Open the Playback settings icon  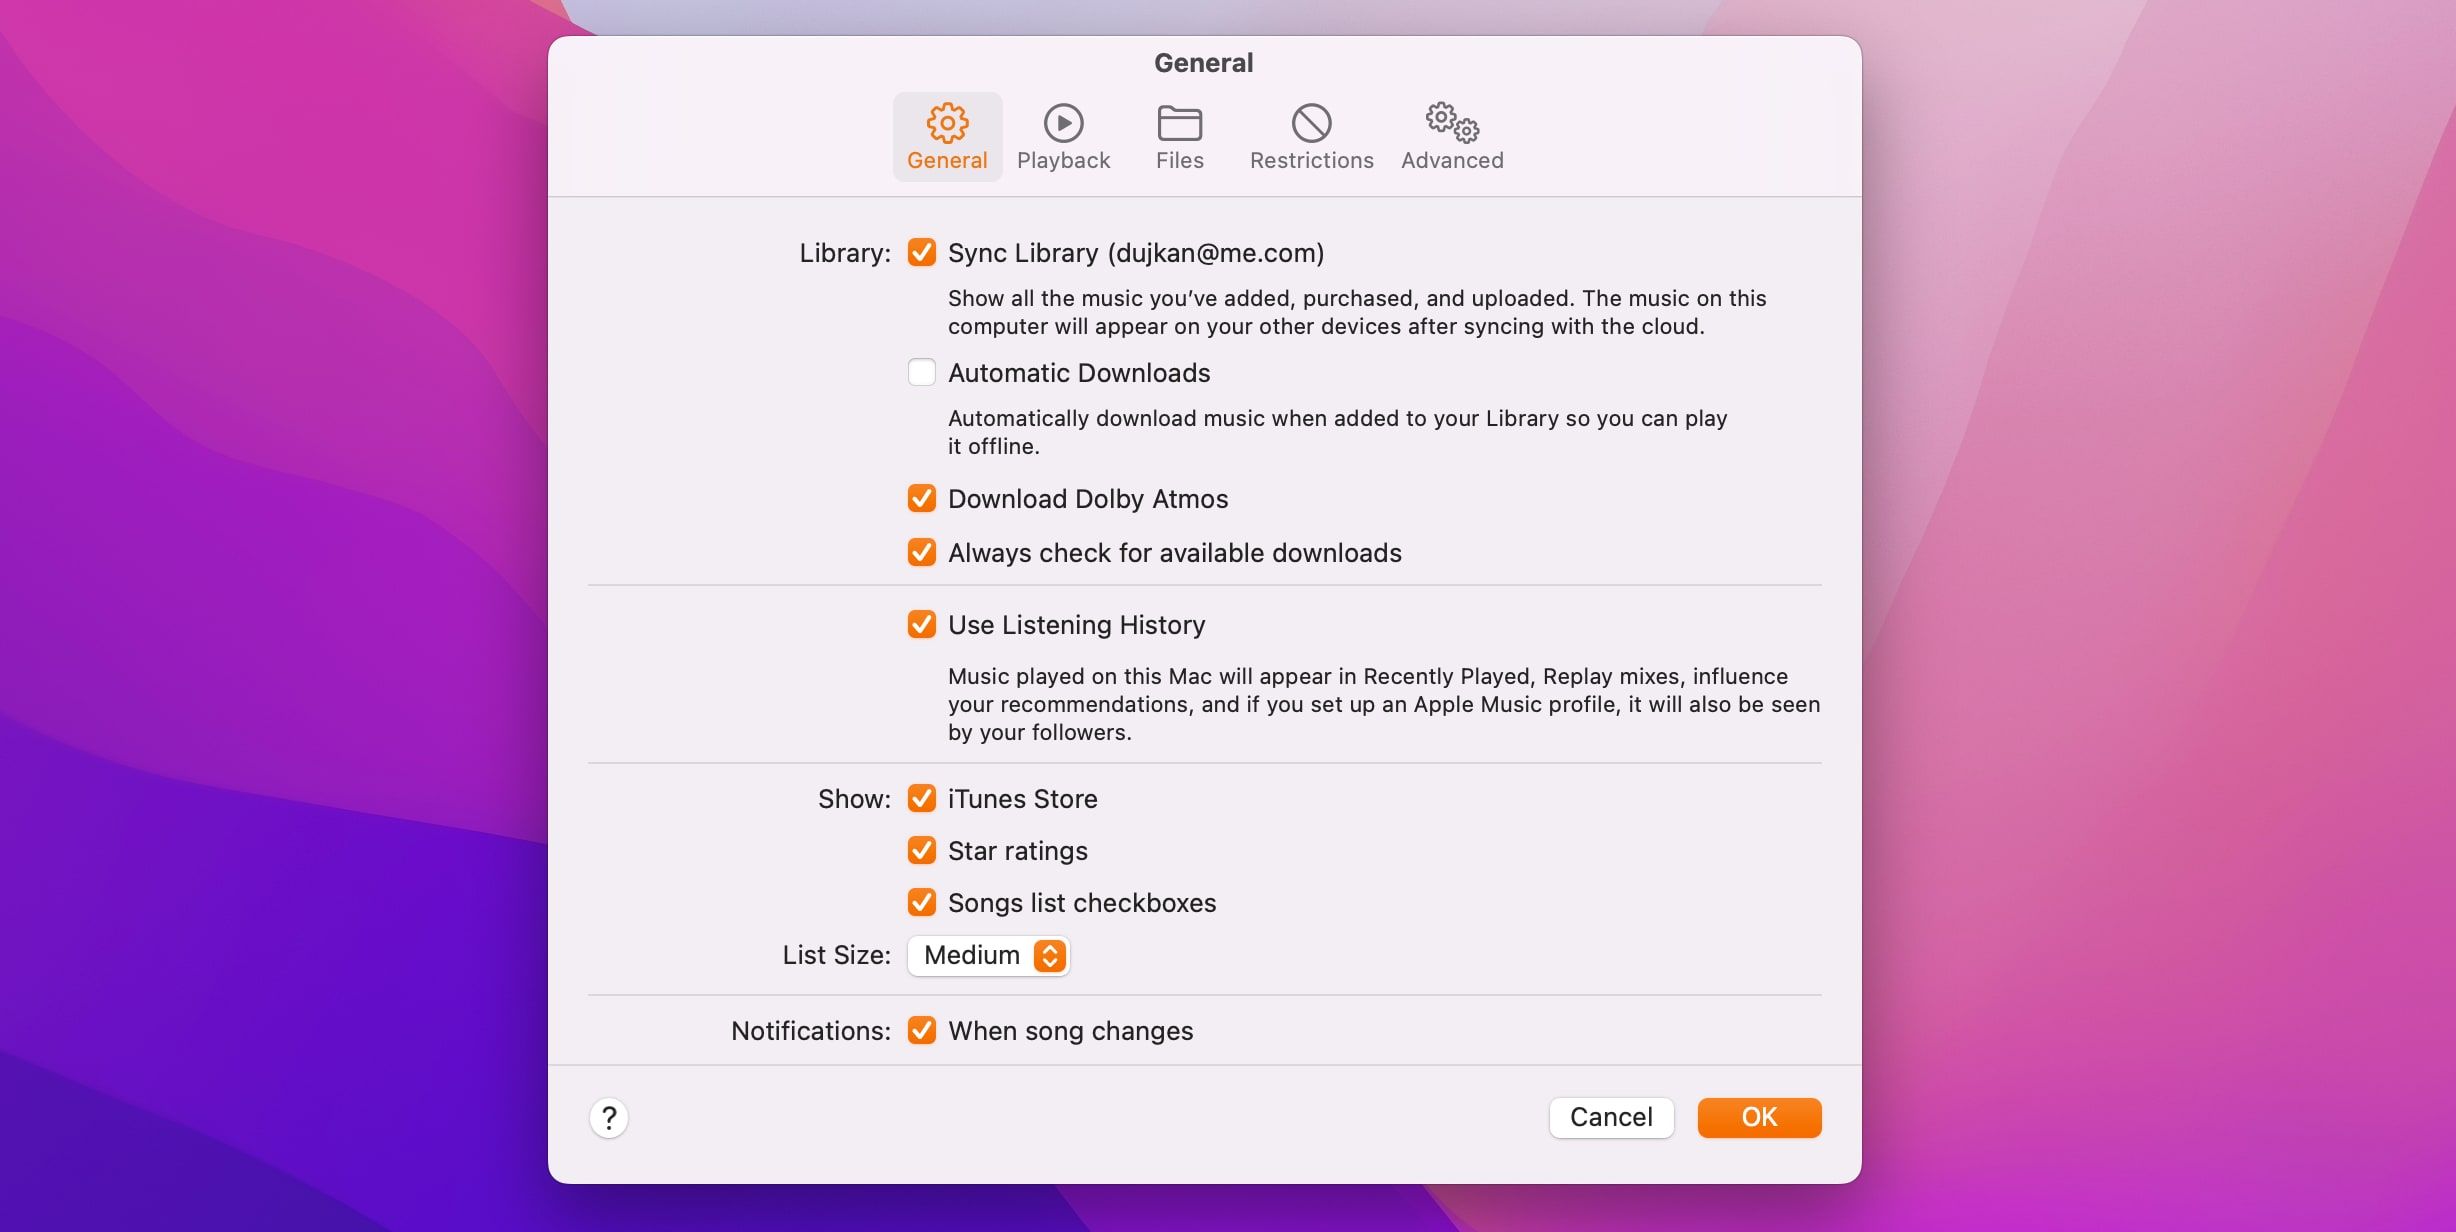click(1063, 124)
